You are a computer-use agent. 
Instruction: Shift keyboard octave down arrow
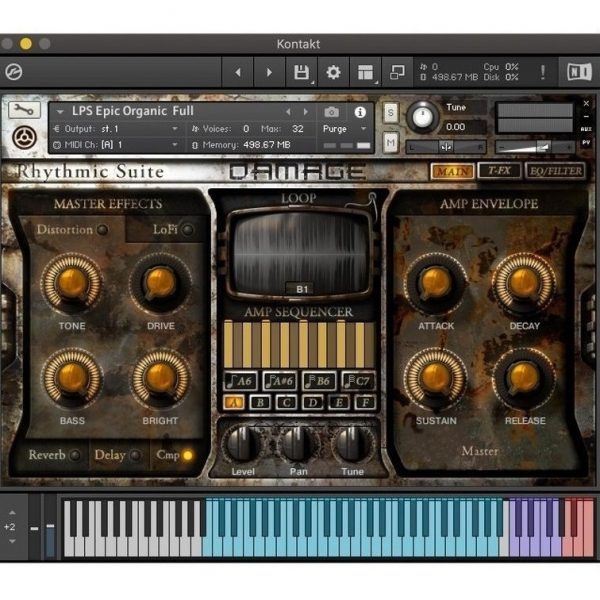(12, 541)
